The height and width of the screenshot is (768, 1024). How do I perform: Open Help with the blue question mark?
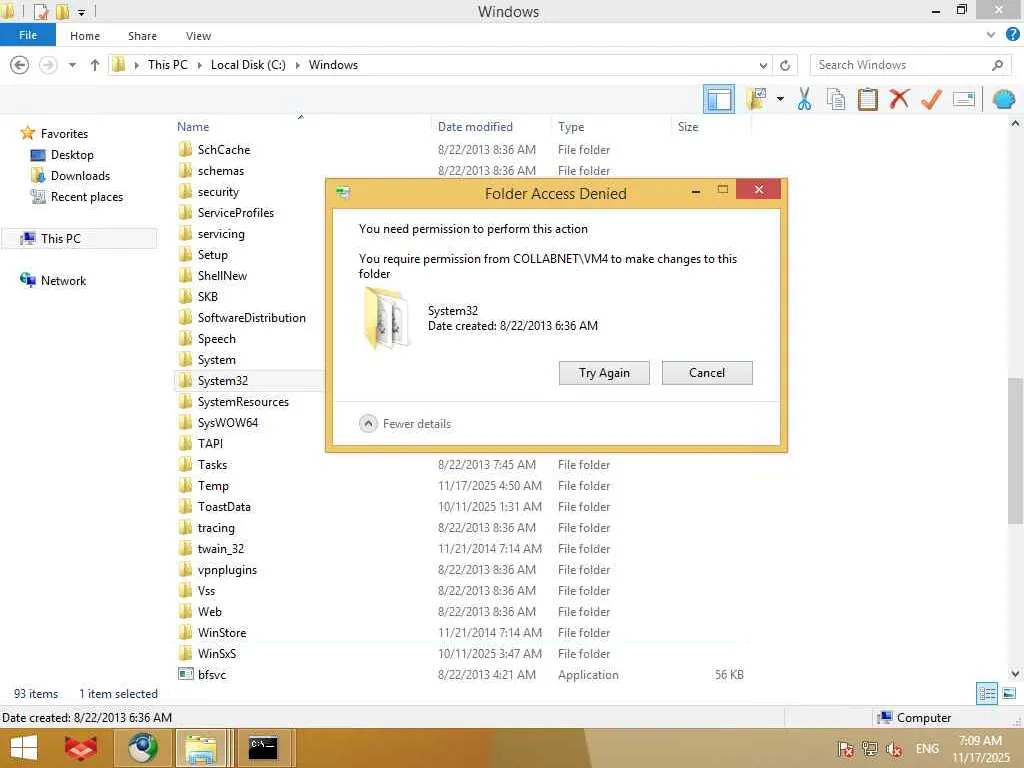pyautogui.click(x=1012, y=35)
